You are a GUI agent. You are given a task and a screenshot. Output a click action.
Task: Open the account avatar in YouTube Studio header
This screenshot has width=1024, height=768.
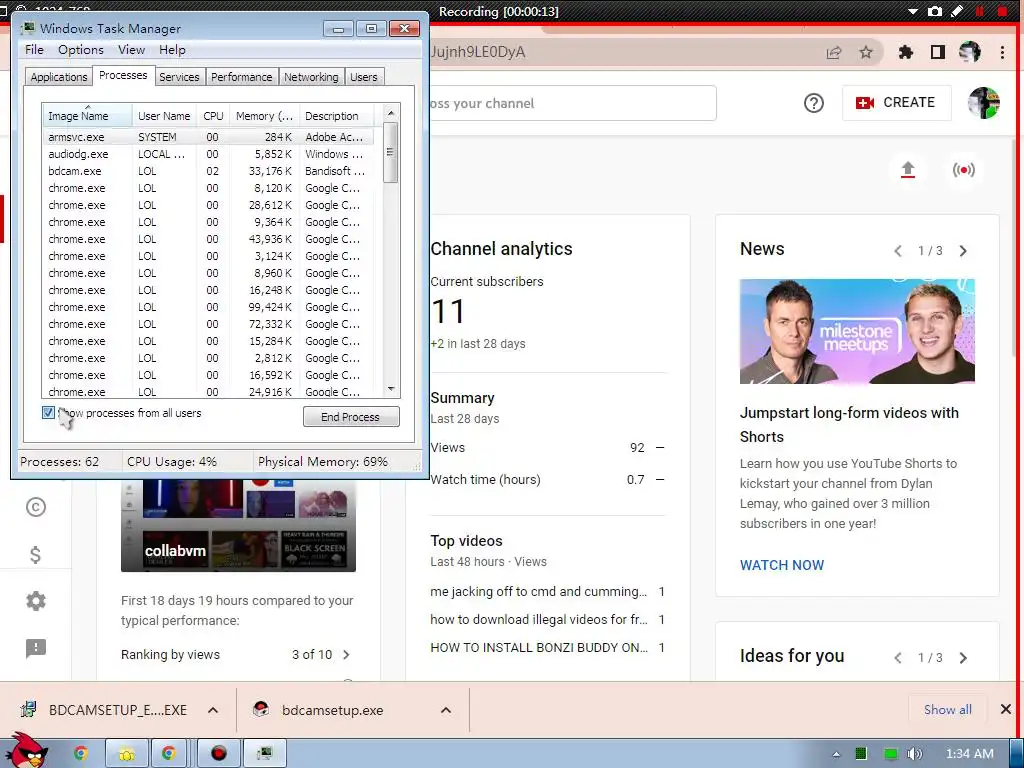click(984, 103)
